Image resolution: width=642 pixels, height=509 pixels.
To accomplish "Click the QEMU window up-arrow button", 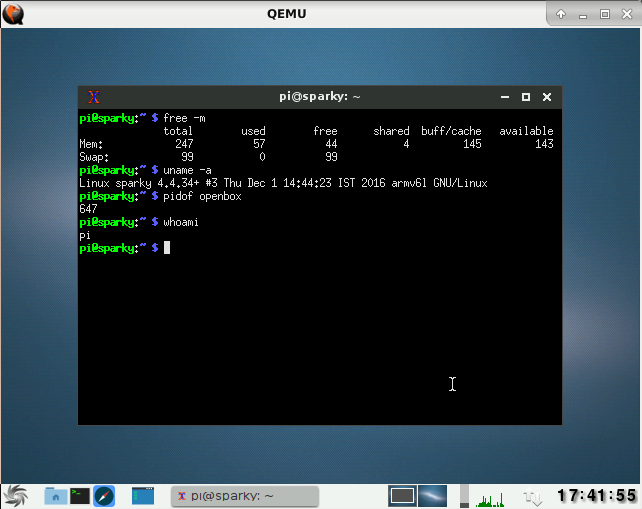I will [561, 14].
